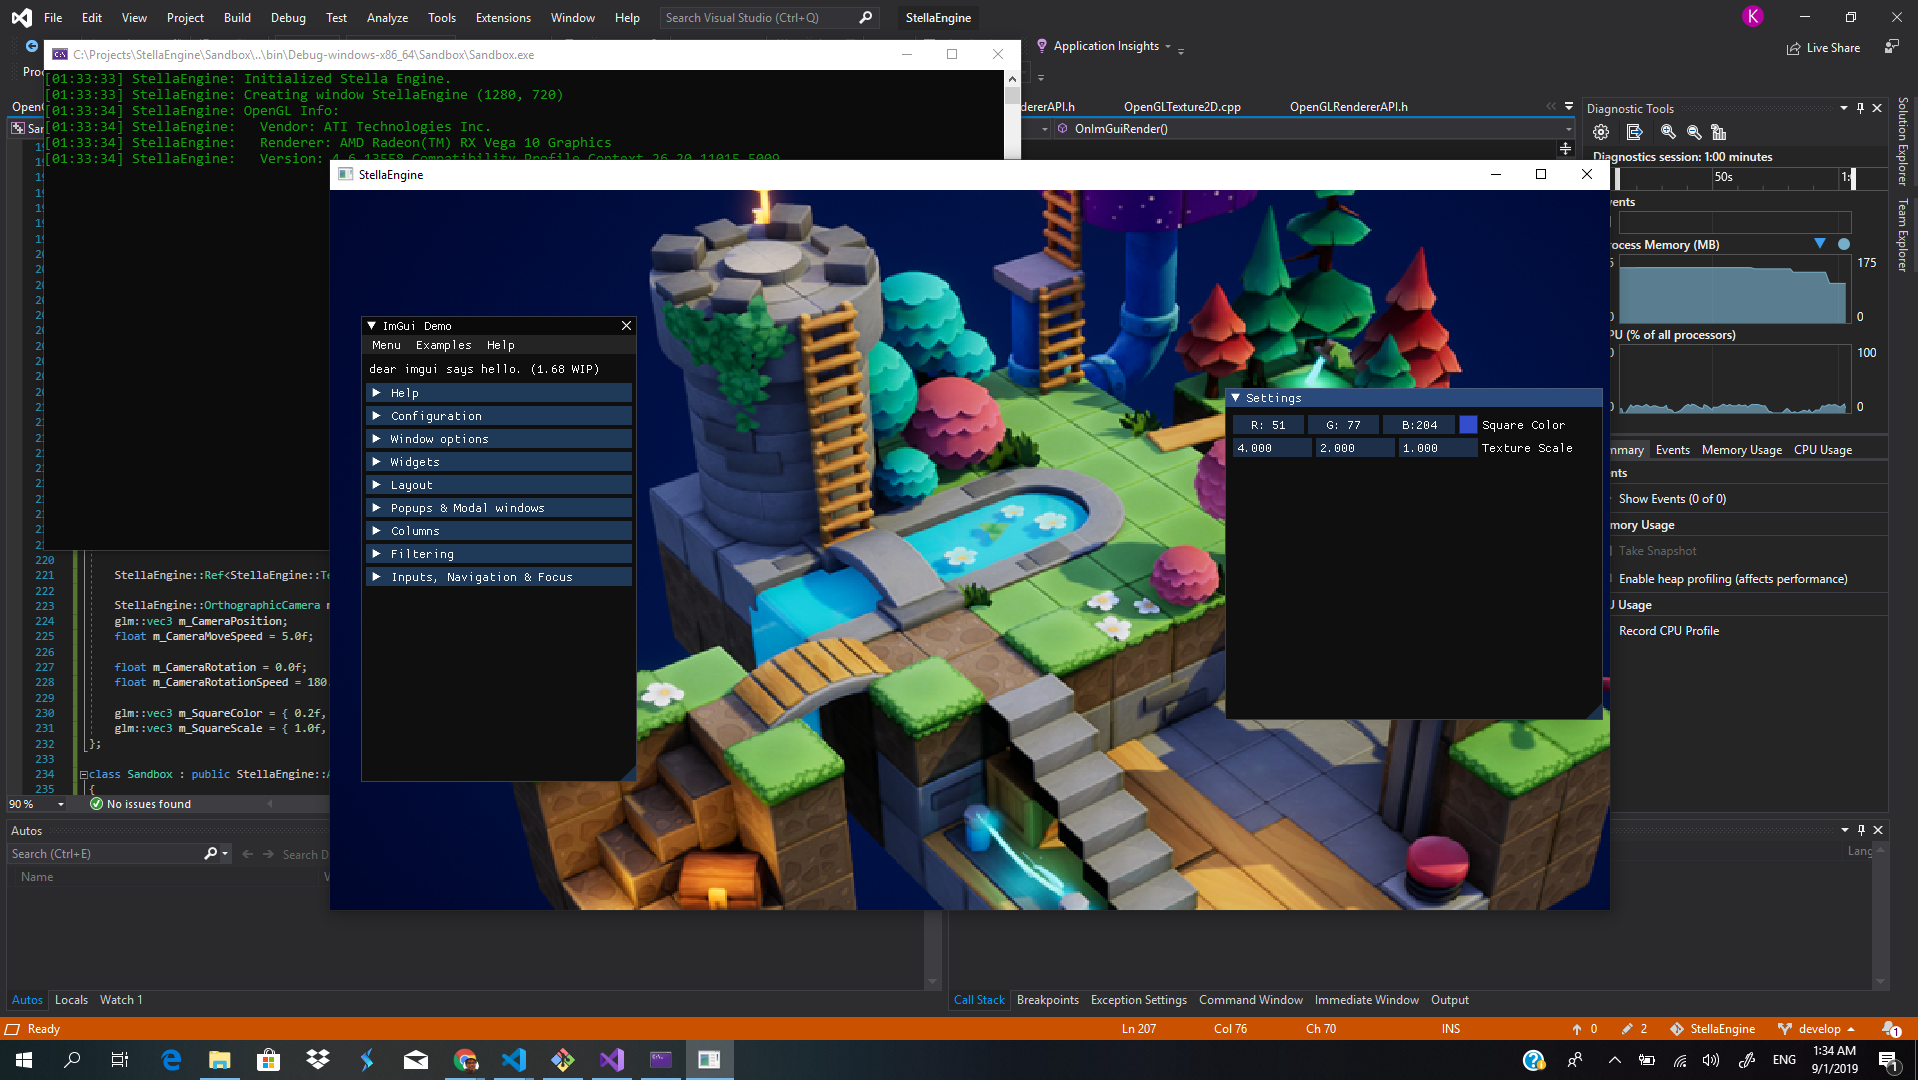Click the search magnifier in Visual Studio search box
1918x1080 pixels.
pos(865,17)
